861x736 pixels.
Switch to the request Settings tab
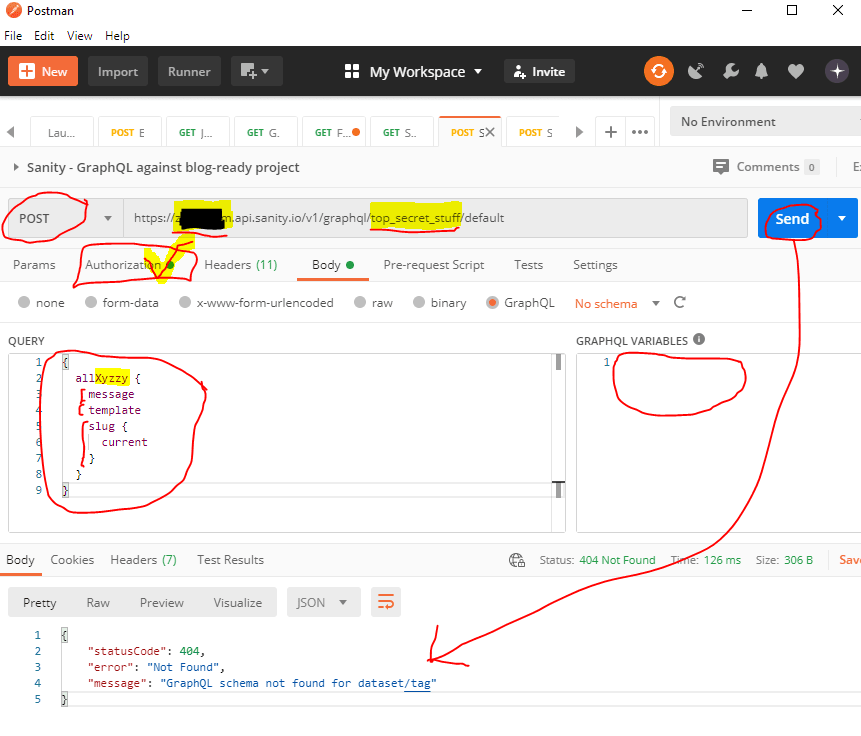(595, 265)
